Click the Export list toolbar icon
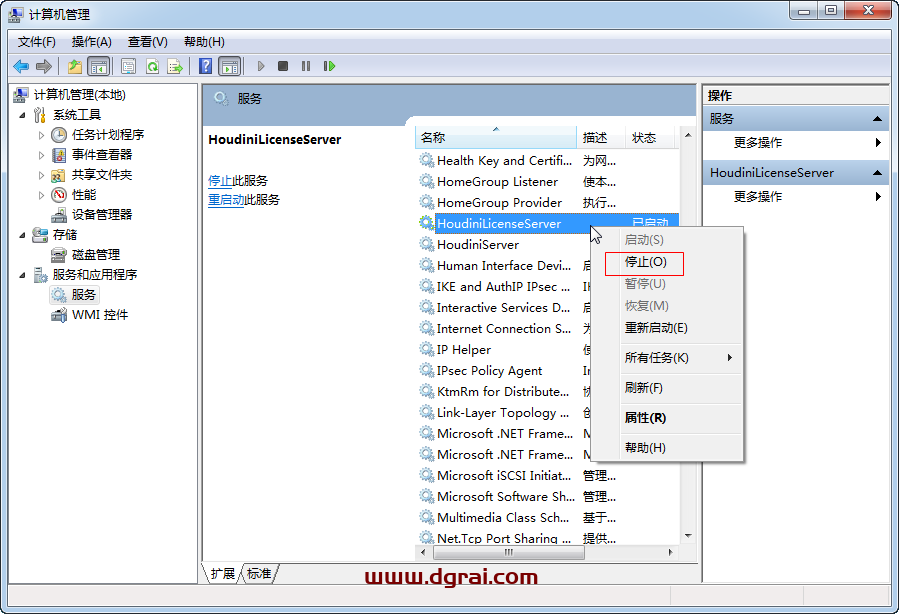Viewport: 899px width, 614px height. pyautogui.click(x=175, y=67)
